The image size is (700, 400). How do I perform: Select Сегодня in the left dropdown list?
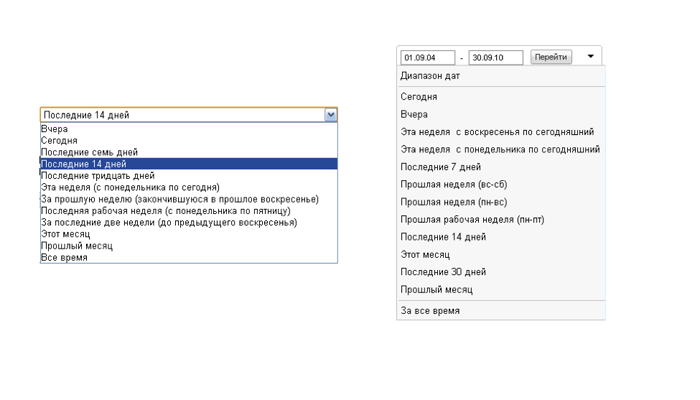point(189,141)
